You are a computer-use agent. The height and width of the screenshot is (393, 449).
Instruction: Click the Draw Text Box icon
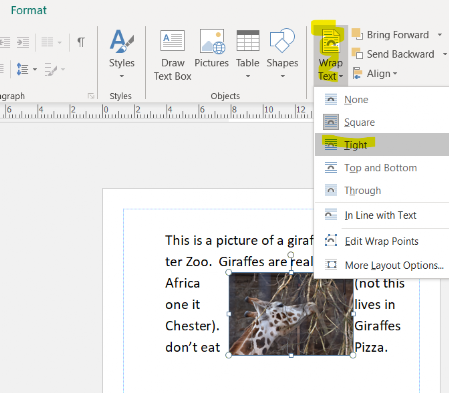click(172, 40)
